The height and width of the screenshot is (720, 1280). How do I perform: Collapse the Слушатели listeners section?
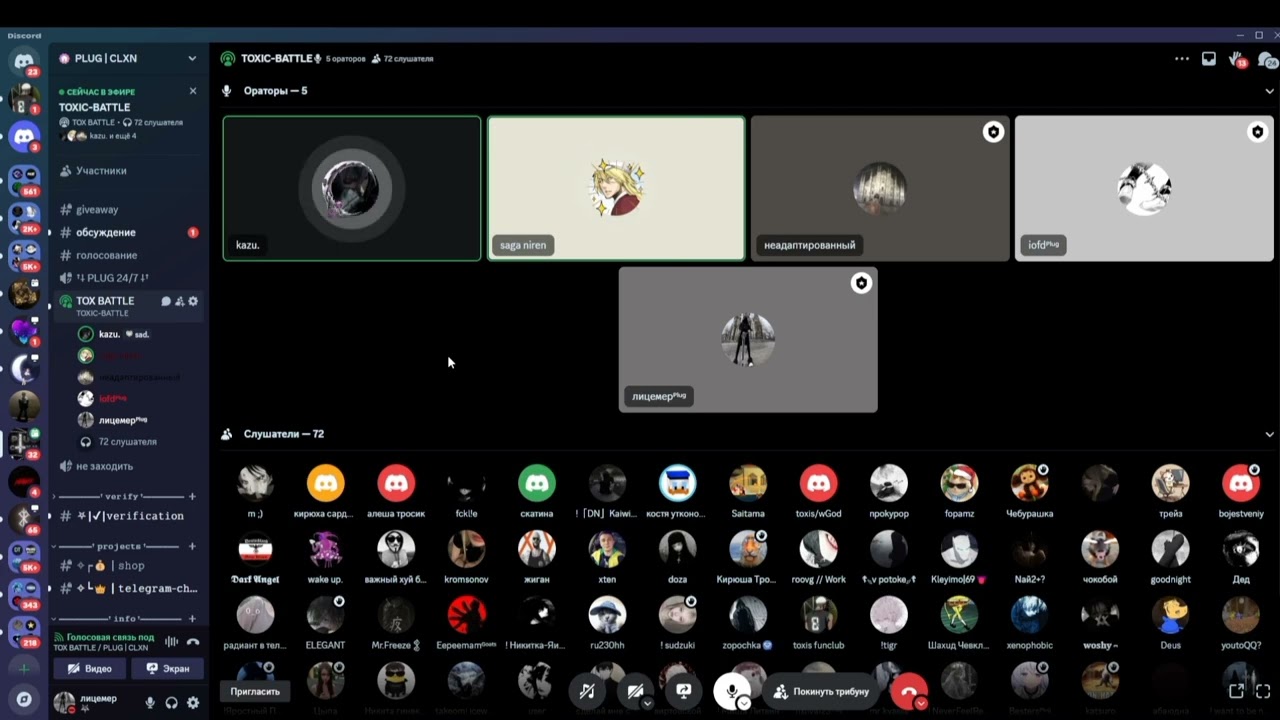1270,434
